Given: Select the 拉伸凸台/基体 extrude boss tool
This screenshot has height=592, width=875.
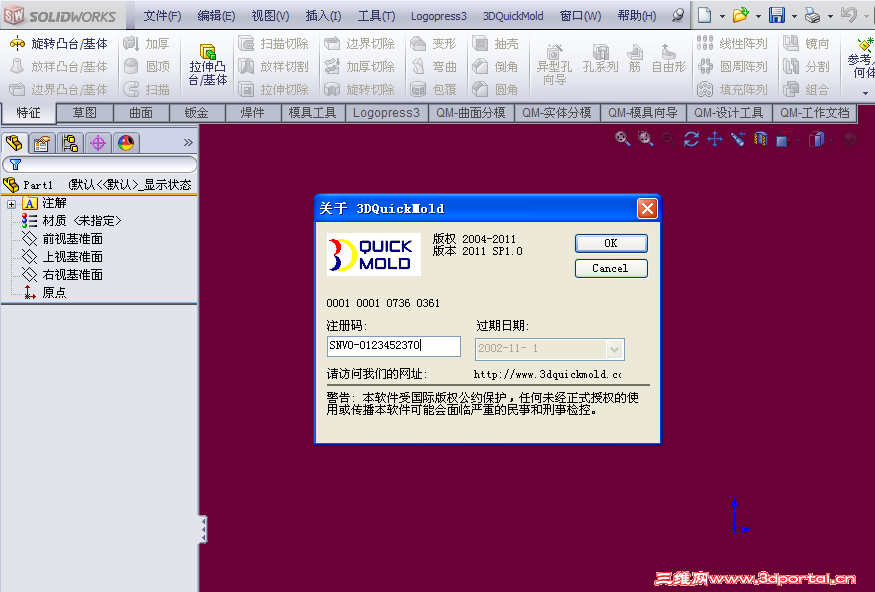Looking at the screenshot, I should [x=208, y=66].
